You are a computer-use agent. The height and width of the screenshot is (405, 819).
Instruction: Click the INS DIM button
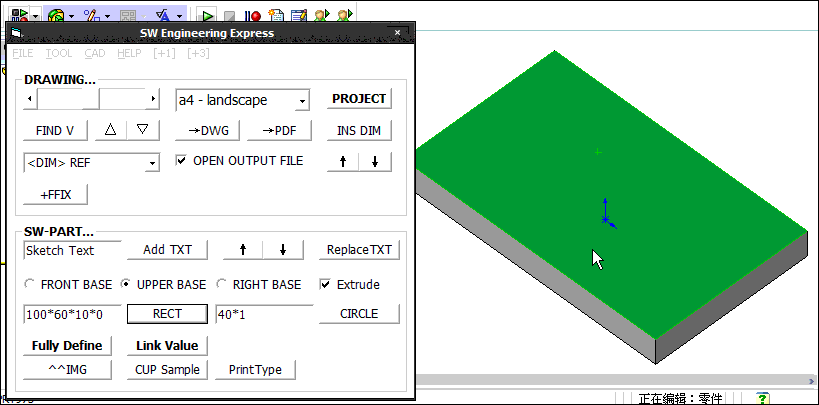pyautogui.click(x=359, y=131)
